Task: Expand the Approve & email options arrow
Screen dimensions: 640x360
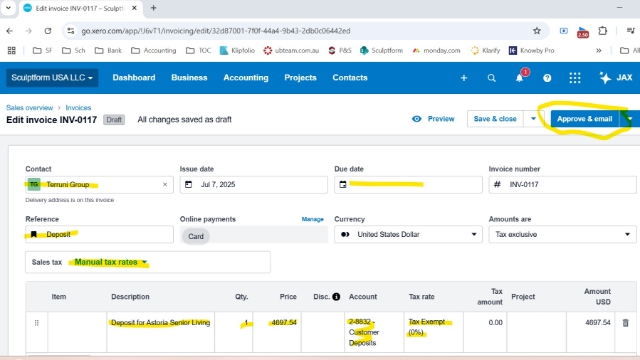Action: [630, 119]
